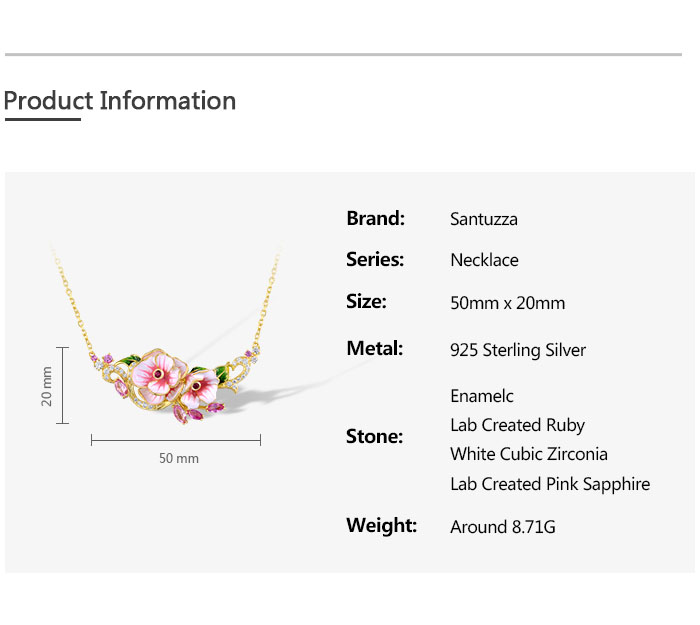This screenshot has height=625, width=700.
Task: Select the Santuzza brand name
Action: click(x=484, y=219)
